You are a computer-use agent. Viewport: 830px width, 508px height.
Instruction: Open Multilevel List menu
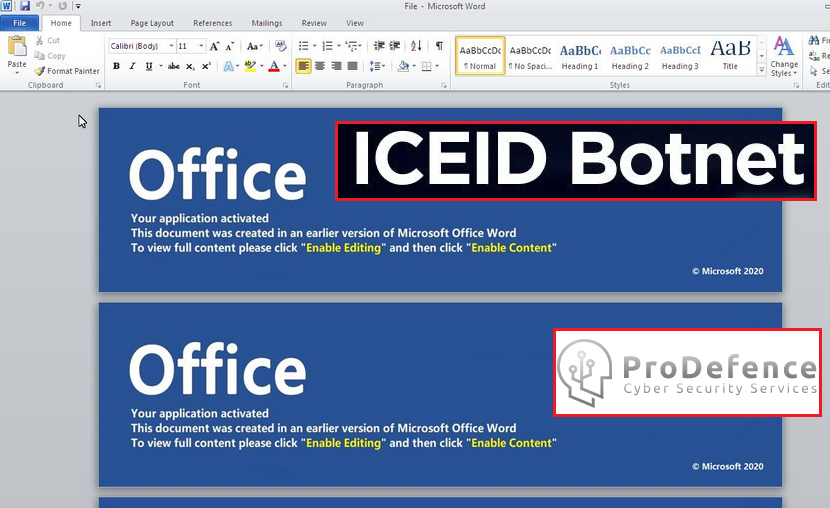[x=353, y=46]
